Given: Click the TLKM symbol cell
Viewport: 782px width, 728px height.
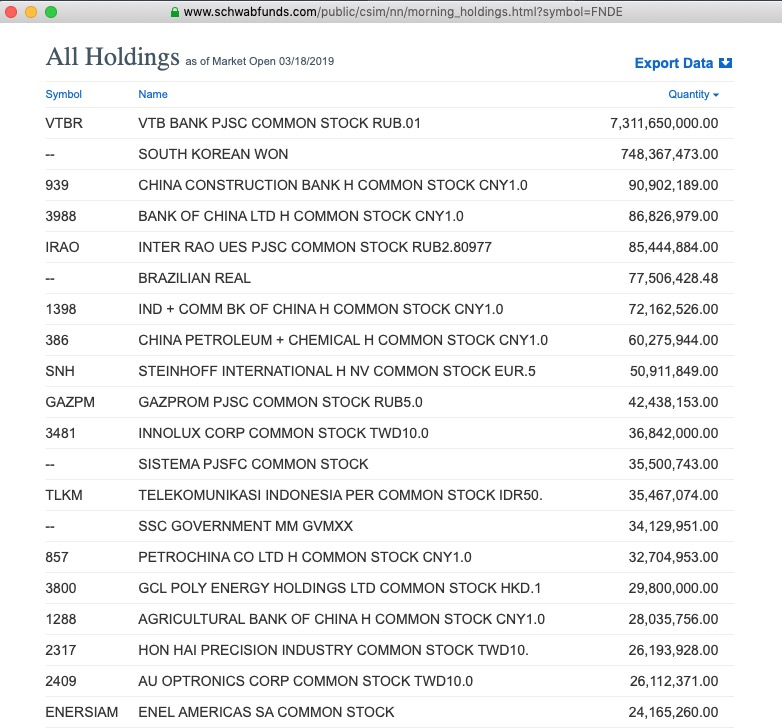Looking at the screenshot, I should (x=63, y=495).
